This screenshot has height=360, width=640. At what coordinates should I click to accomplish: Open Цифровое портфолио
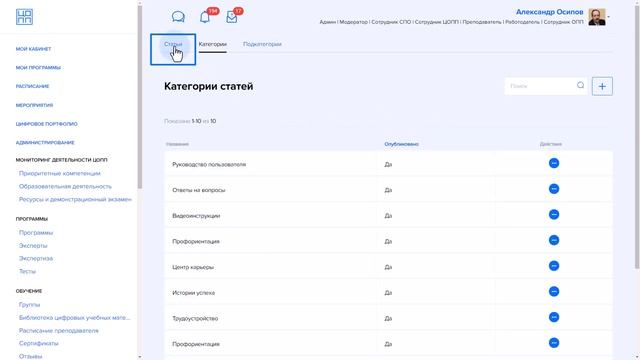(x=47, y=124)
